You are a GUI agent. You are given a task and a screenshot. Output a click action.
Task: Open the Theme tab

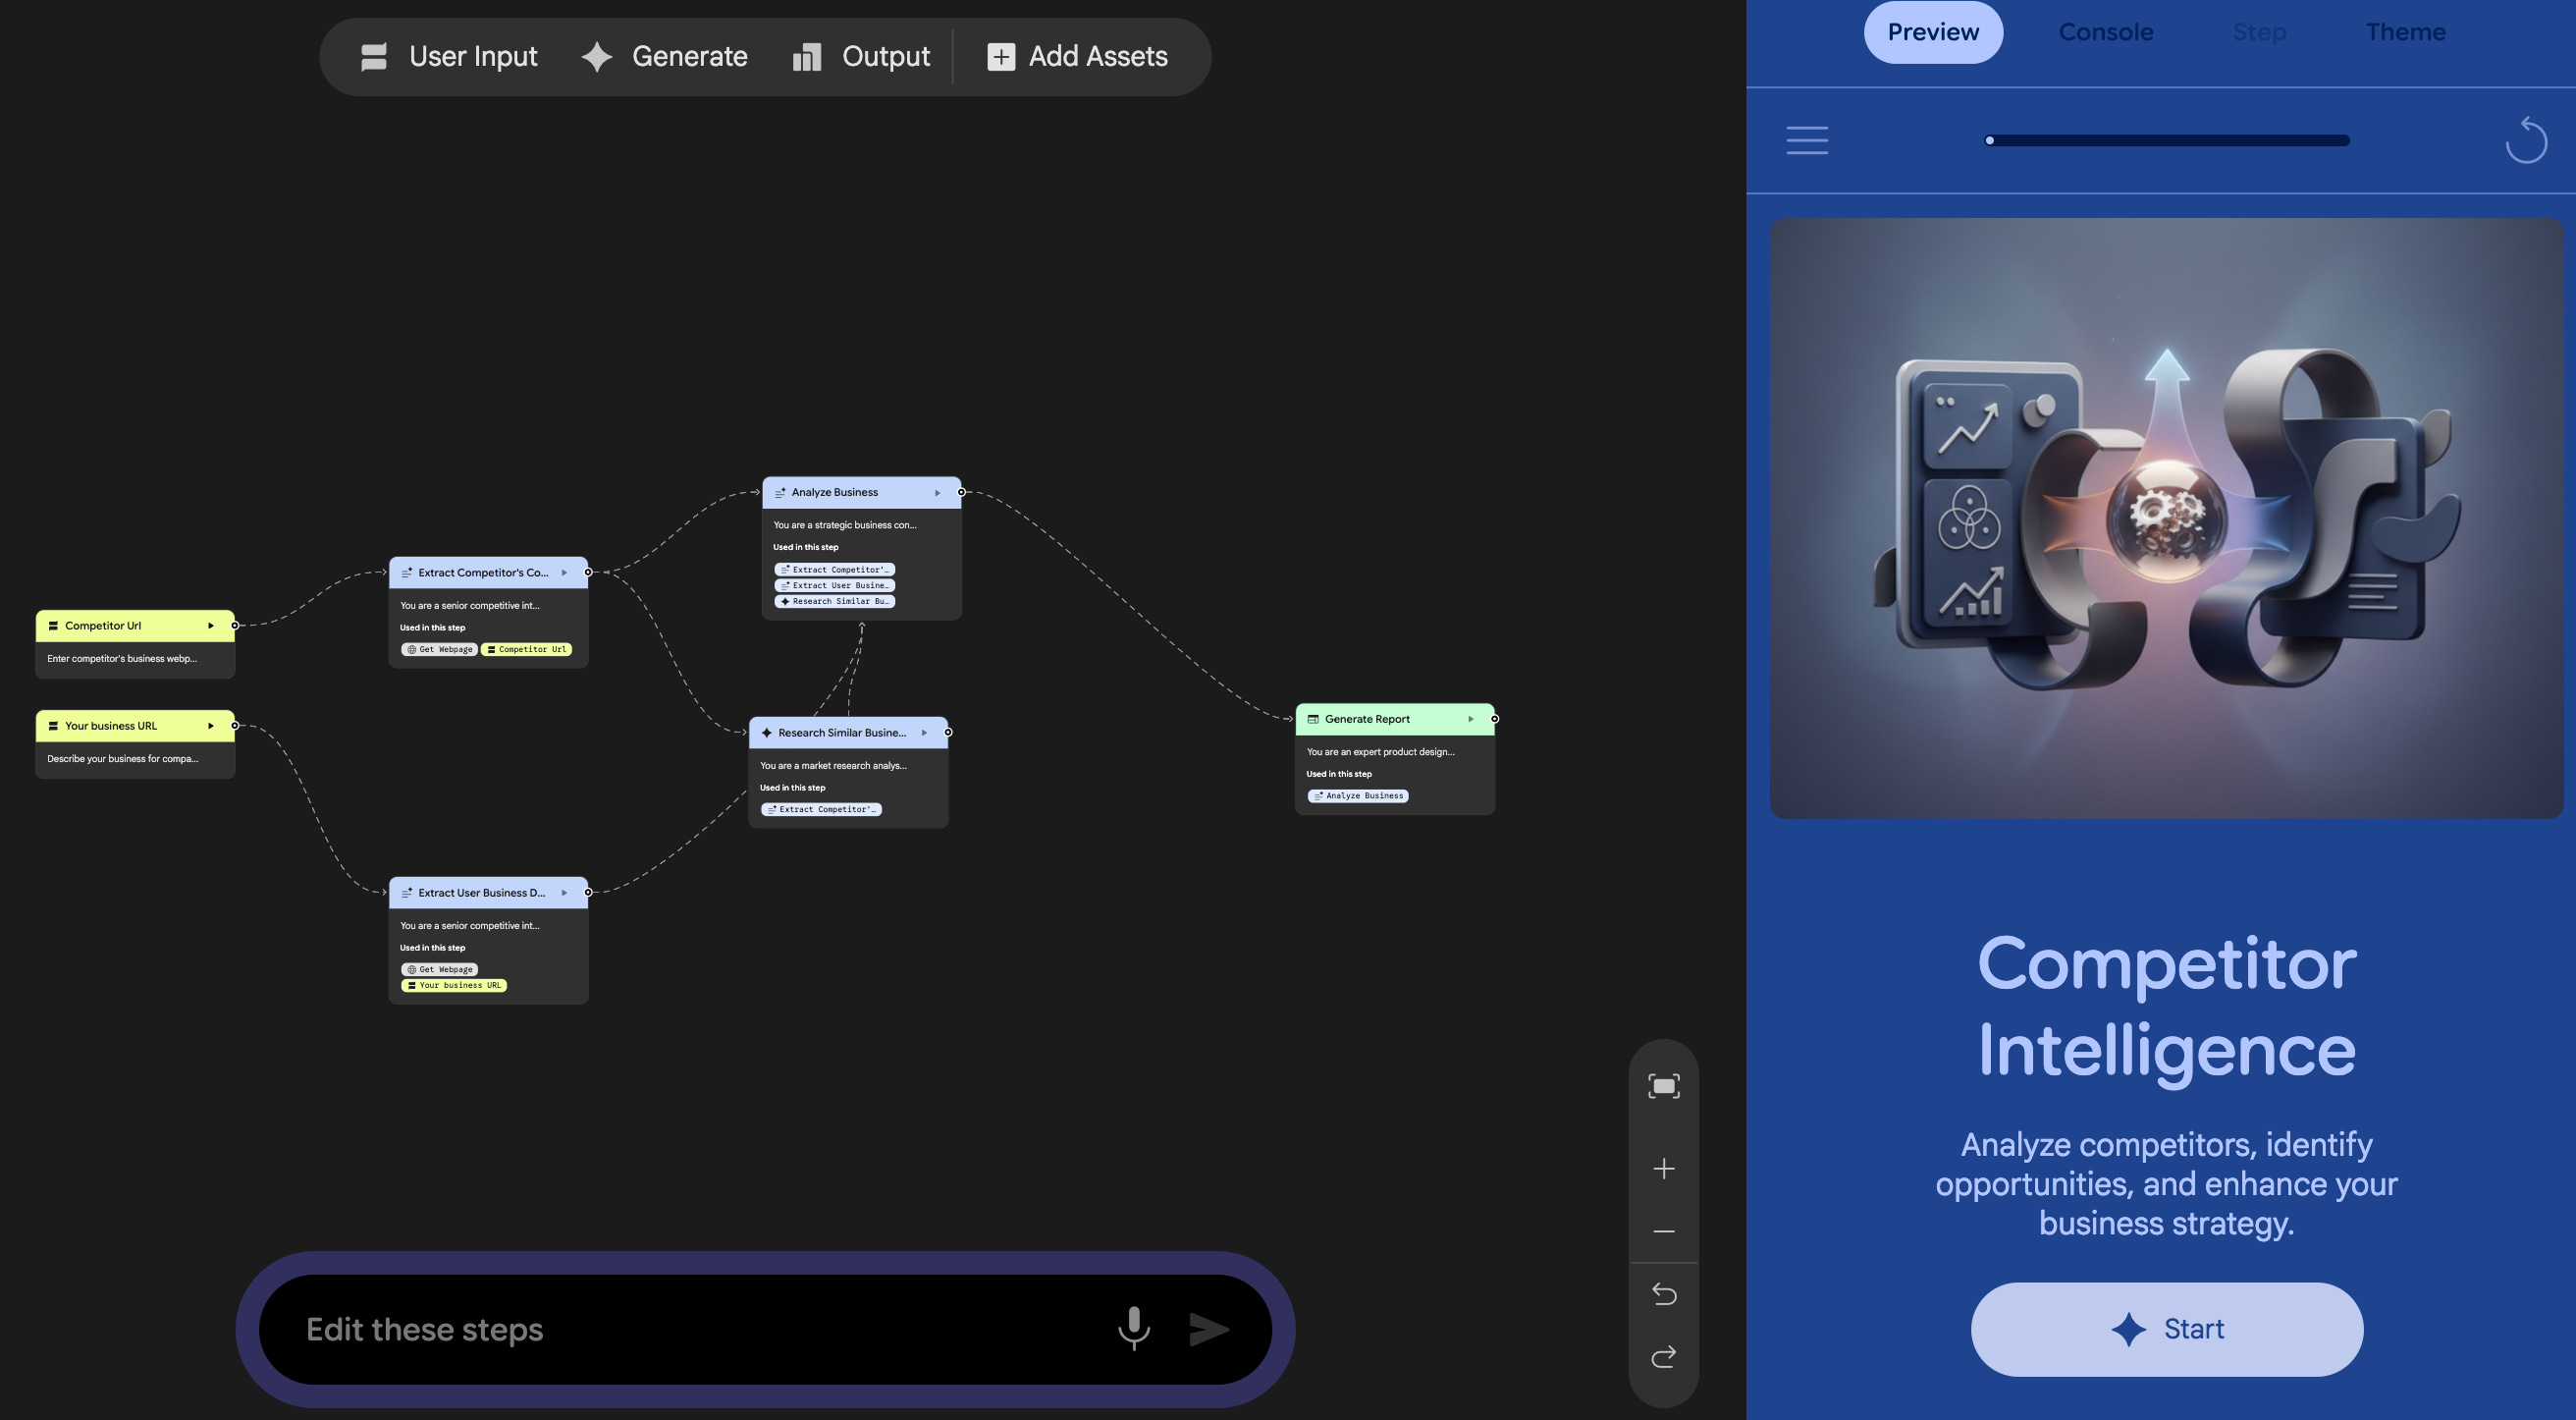2404,32
